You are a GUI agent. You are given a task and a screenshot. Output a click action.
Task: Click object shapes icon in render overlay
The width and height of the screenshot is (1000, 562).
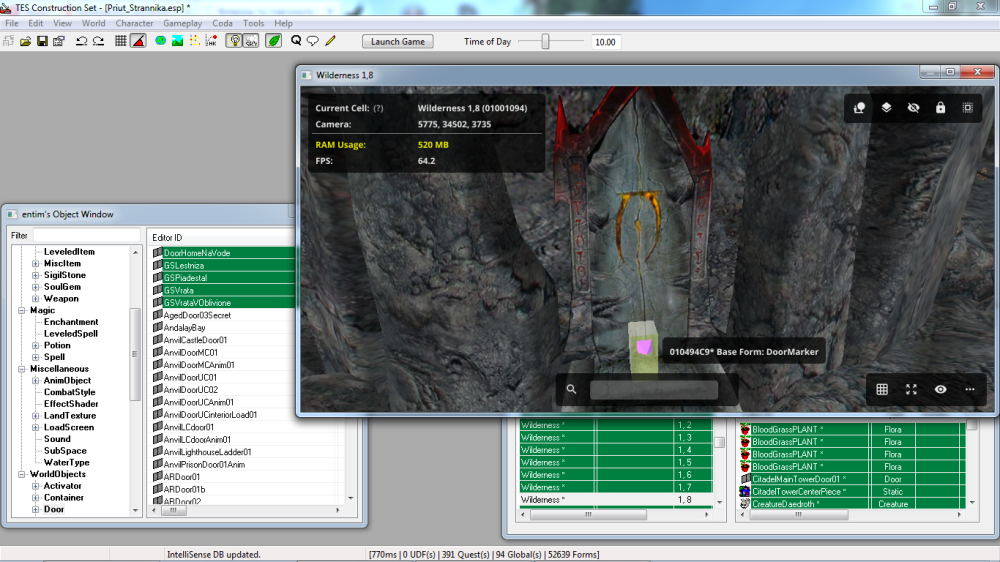[859, 108]
